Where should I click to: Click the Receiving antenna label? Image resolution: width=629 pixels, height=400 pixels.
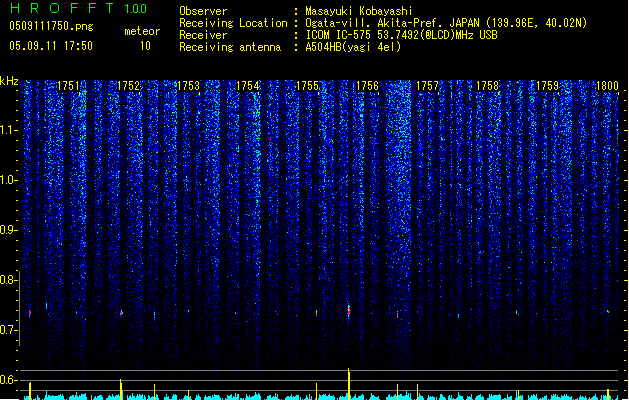click(x=230, y=47)
